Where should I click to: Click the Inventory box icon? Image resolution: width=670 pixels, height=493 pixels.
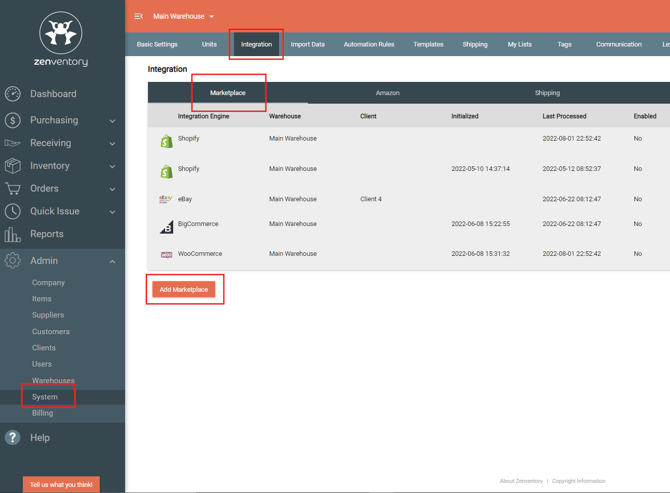click(12, 166)
